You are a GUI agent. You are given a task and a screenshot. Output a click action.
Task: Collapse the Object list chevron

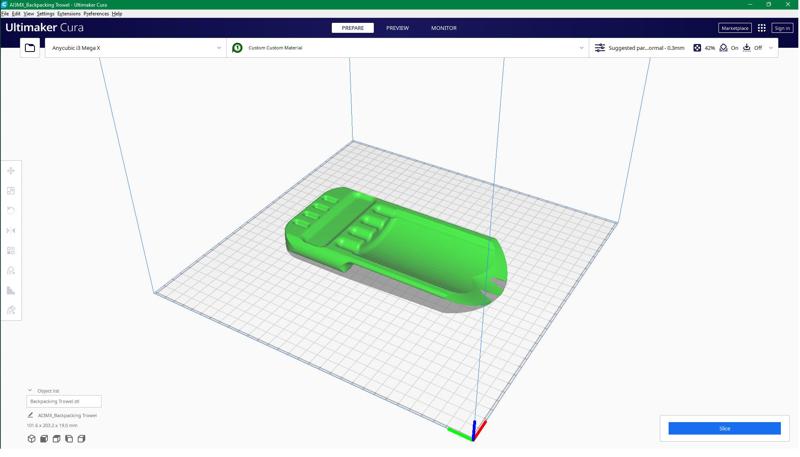[x=30, y=390]
